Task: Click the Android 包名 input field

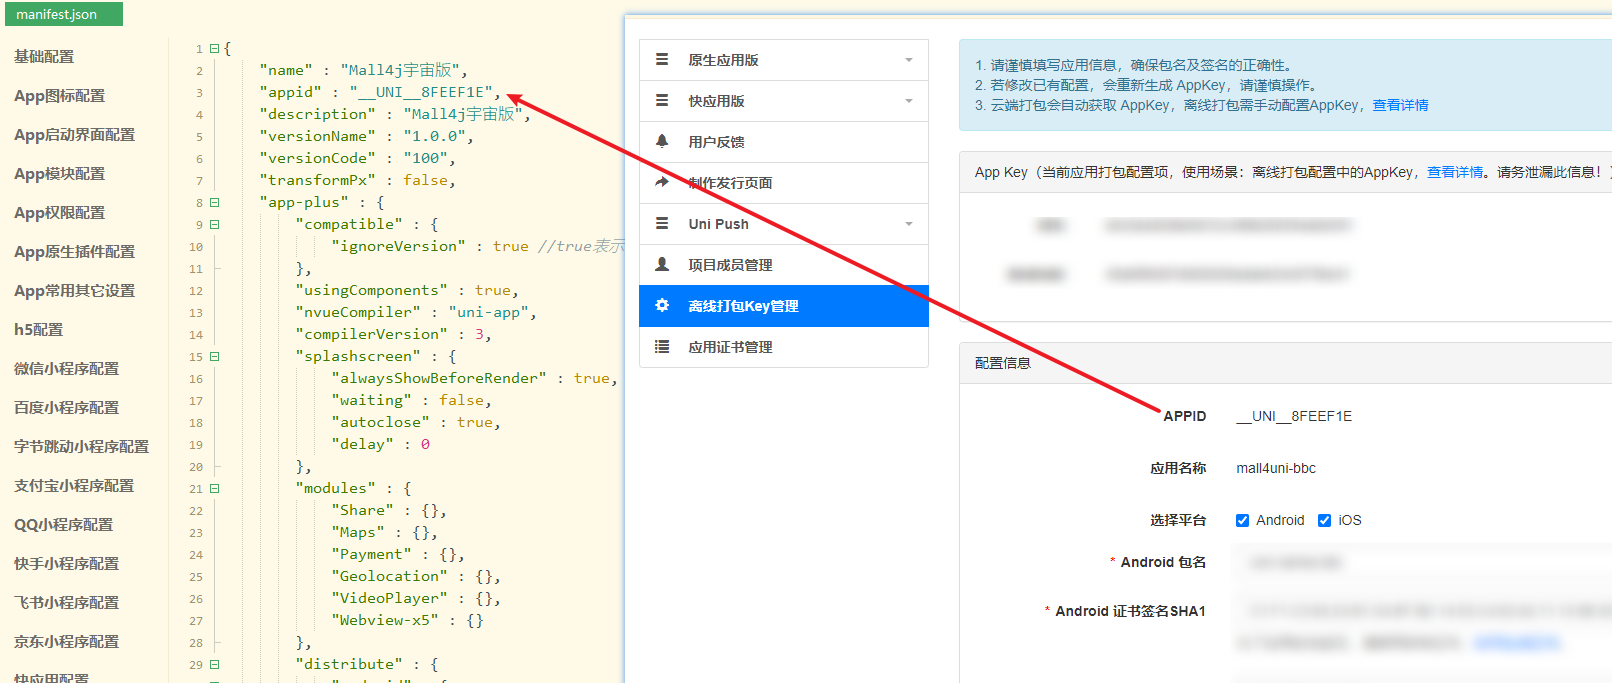Action: [x=1420, y=563]
